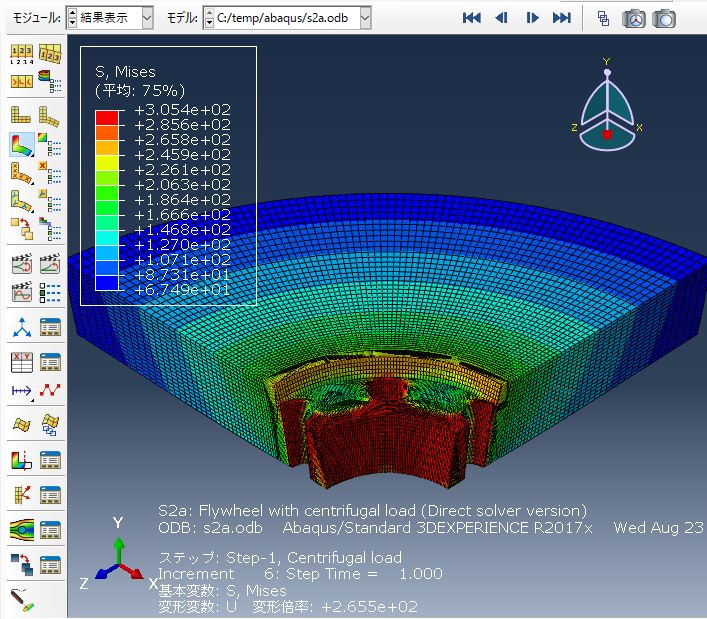Skip to the last frame

point(562,18)
